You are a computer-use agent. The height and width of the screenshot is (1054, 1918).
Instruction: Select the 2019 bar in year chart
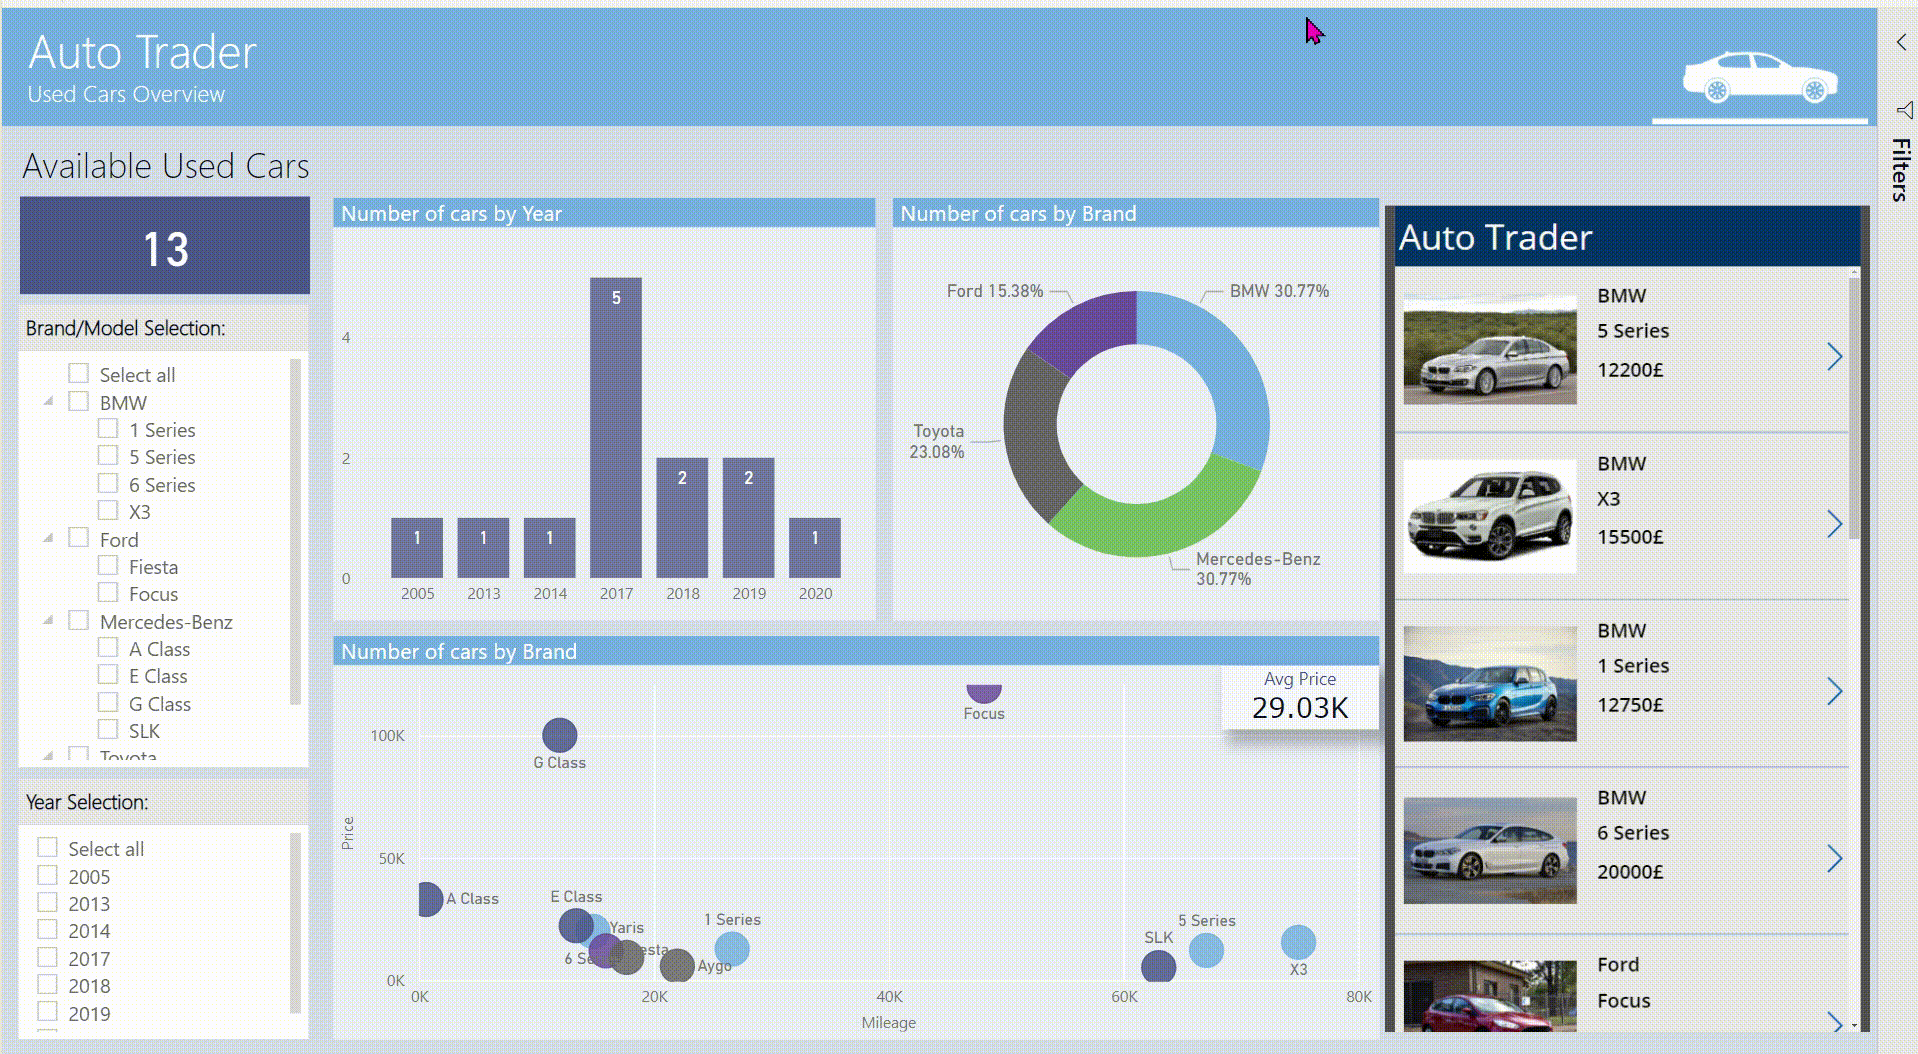pos(748,518)
